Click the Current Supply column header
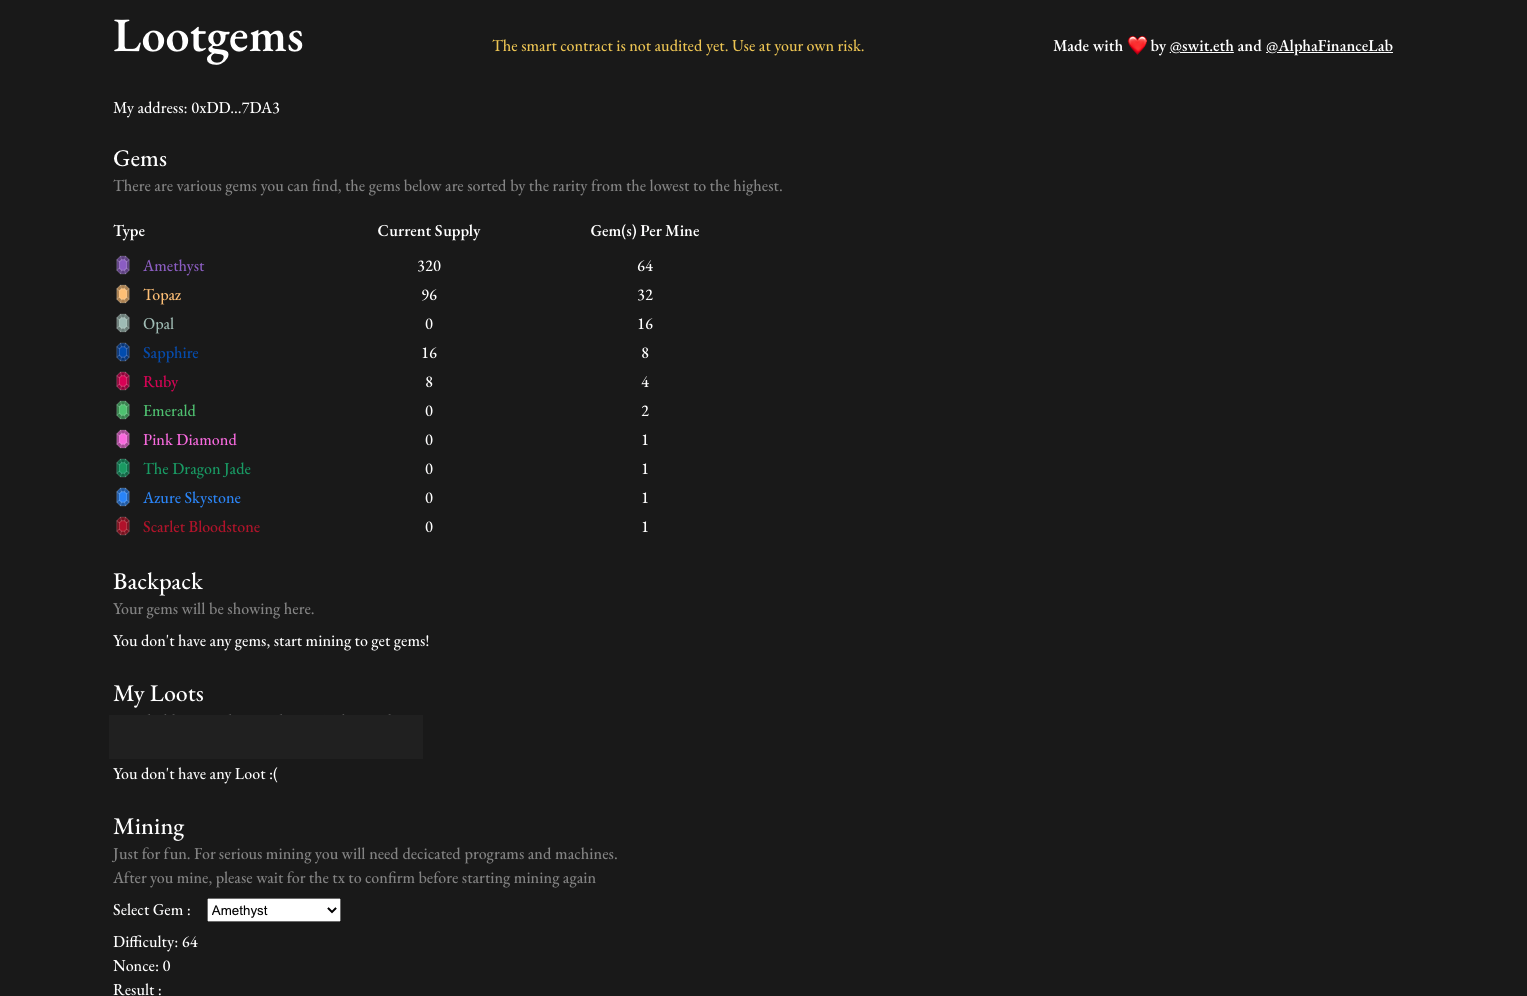The height and width of the screenshot is (996, 1527). click(x=429, y=231)
